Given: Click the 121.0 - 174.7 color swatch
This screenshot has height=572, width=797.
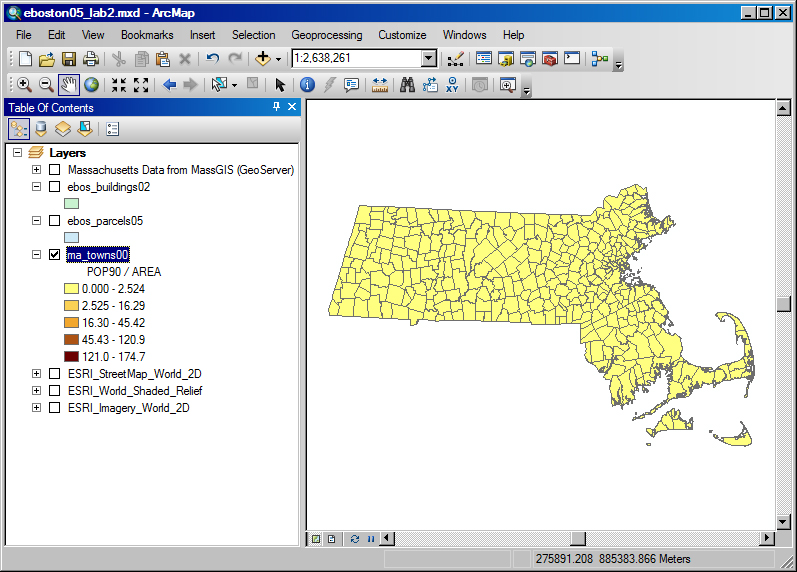Looking at the screenshot, I should pyautogui.click(x=71, y=357).
